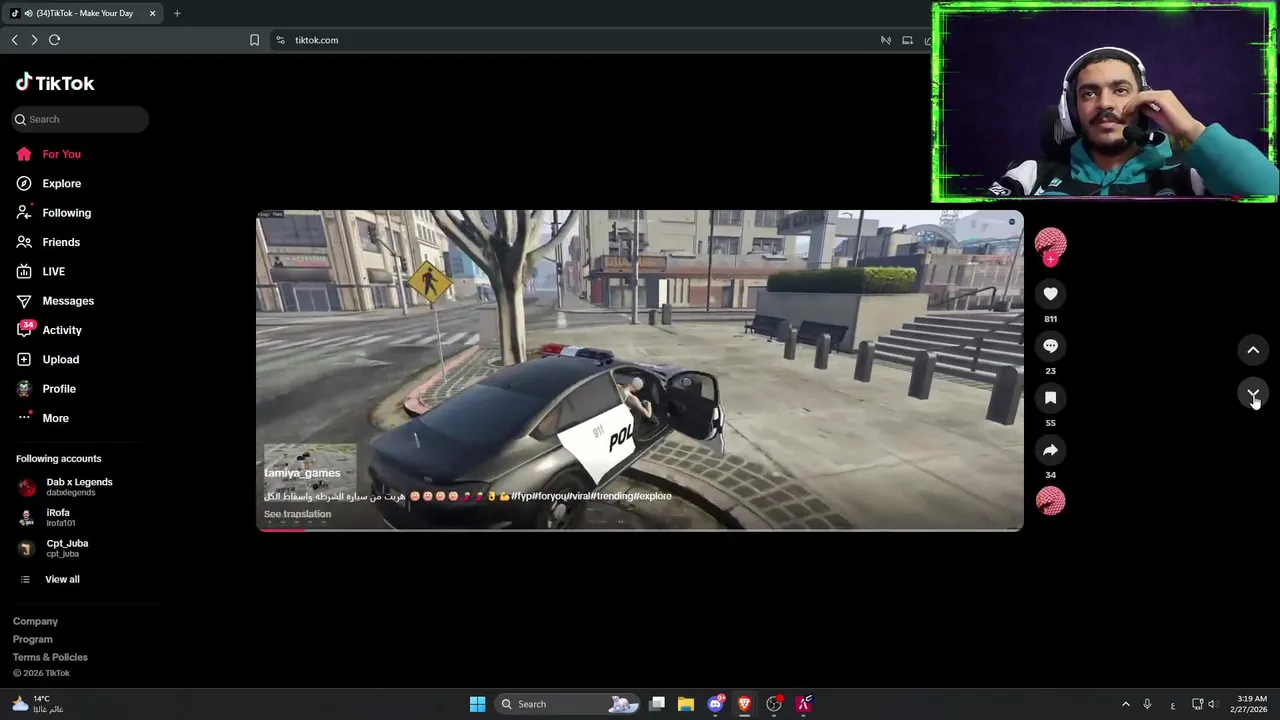Toggle the microphone tray icon
Viewport: 1280px width, 720px height.
tap(1147, 704)
